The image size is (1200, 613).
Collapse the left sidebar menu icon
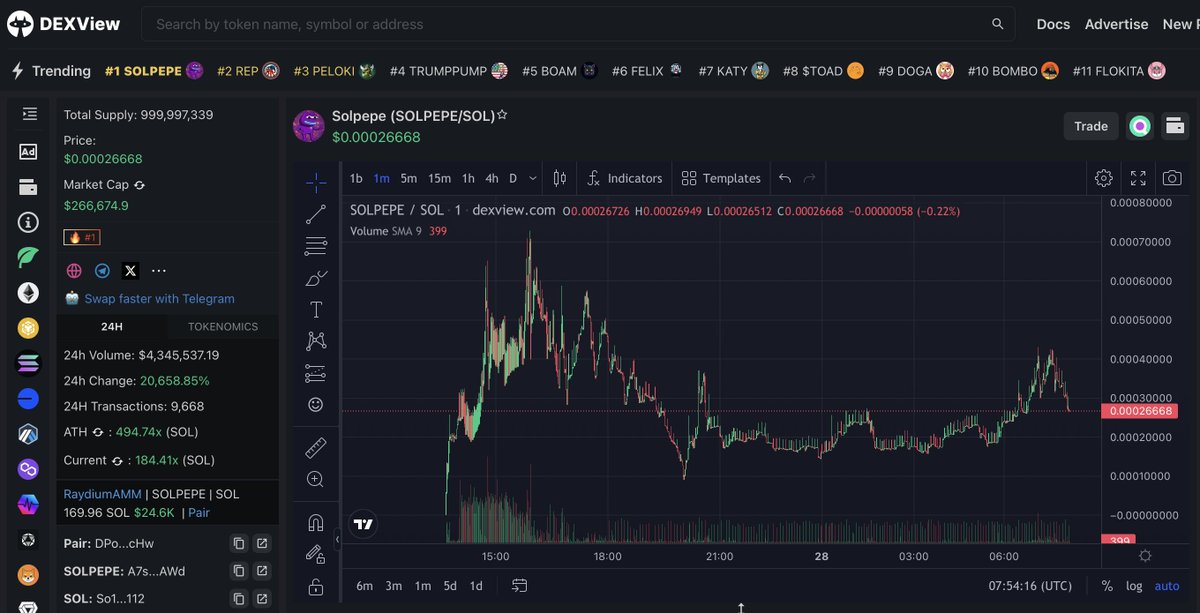tap(28, 115)
